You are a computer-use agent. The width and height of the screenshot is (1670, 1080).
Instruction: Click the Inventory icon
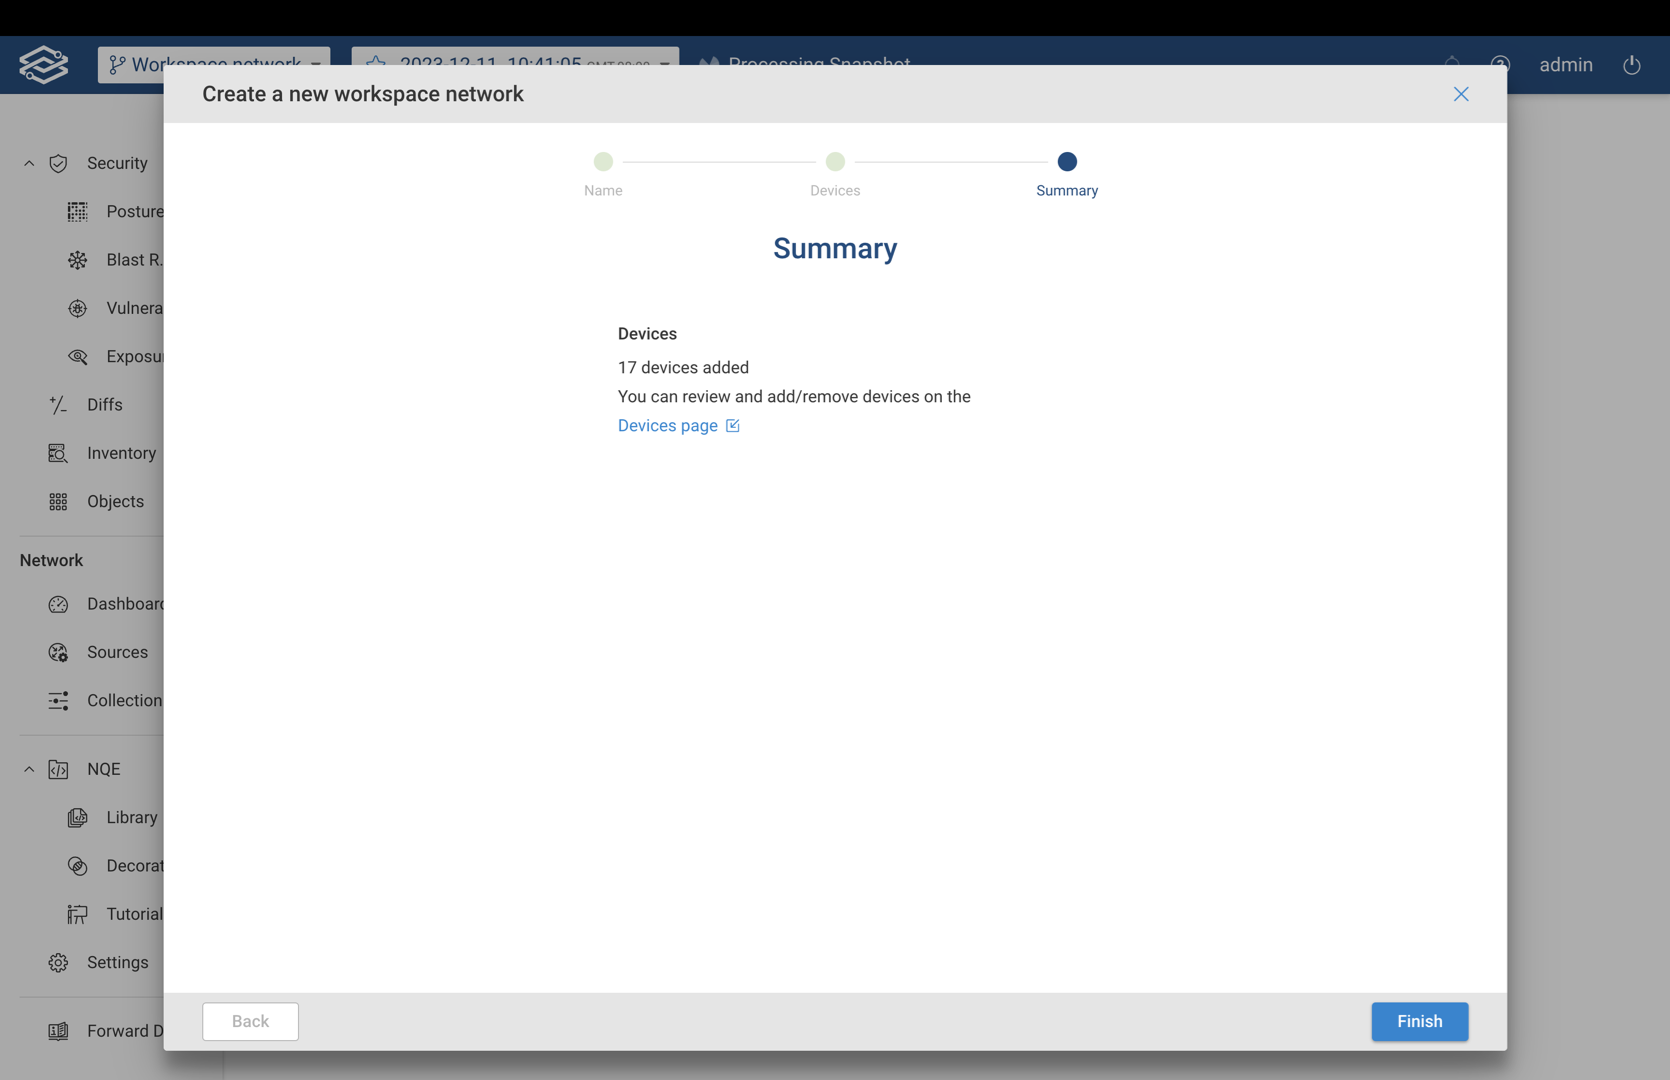pos(58,453)
